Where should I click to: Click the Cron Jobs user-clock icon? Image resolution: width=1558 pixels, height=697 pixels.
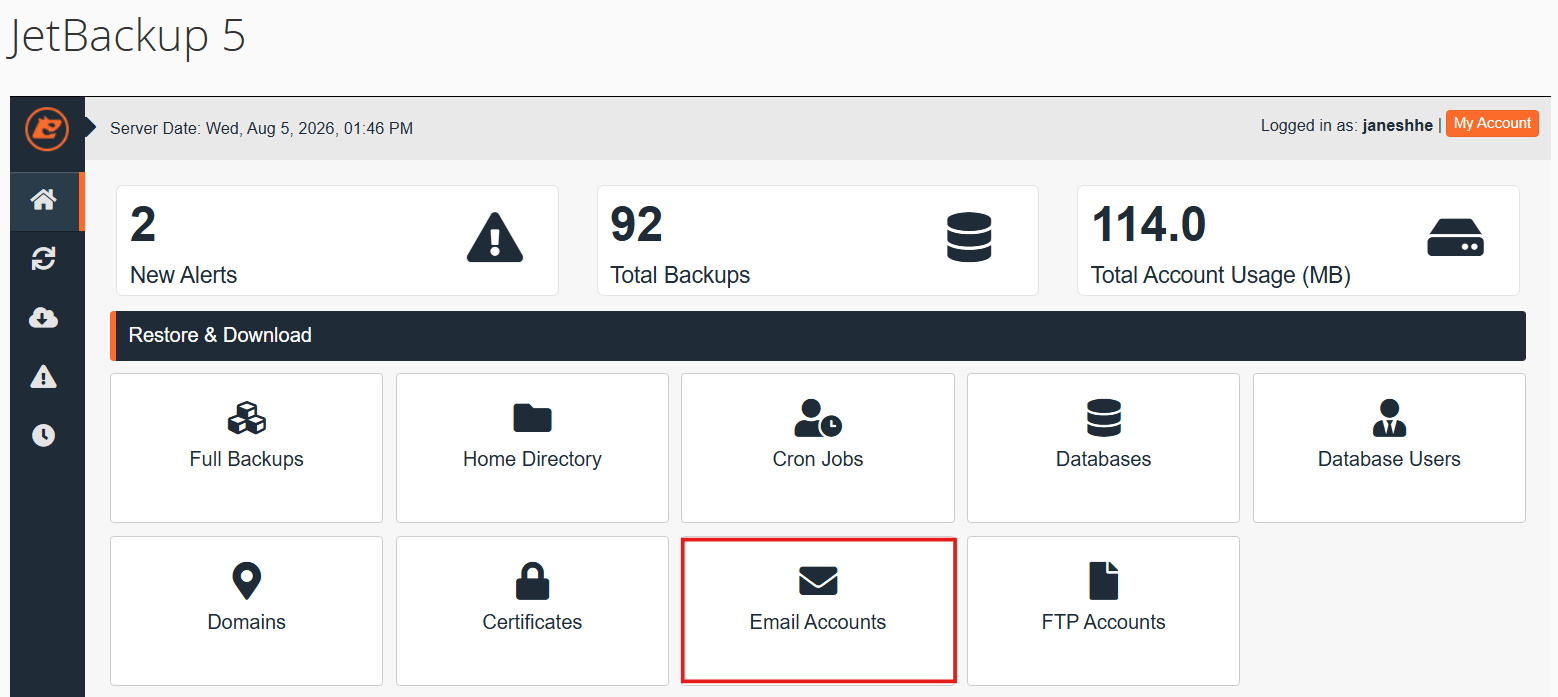click(x=818, y=417)
